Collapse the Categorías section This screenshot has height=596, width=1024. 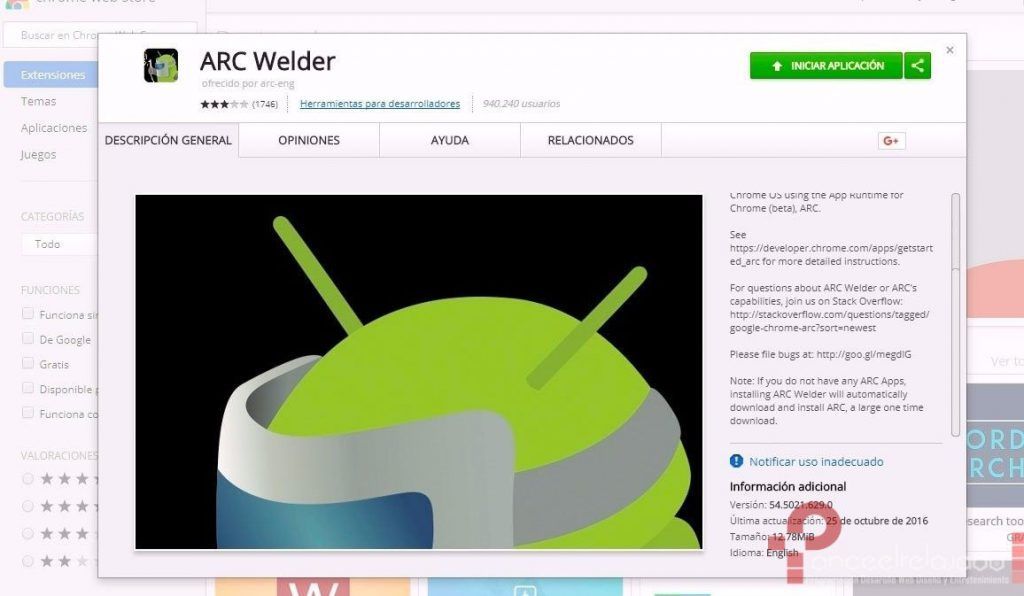point(53,216)
